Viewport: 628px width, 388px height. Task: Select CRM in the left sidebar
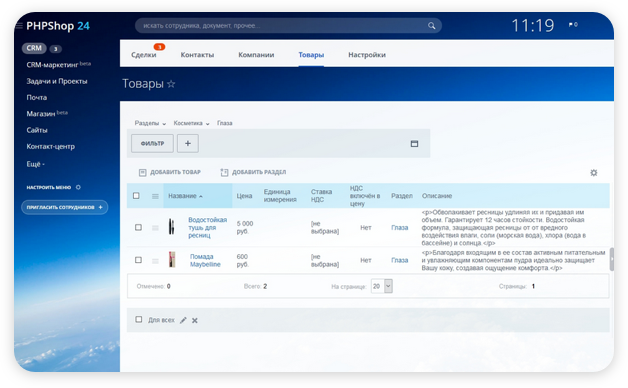point(34,48)
